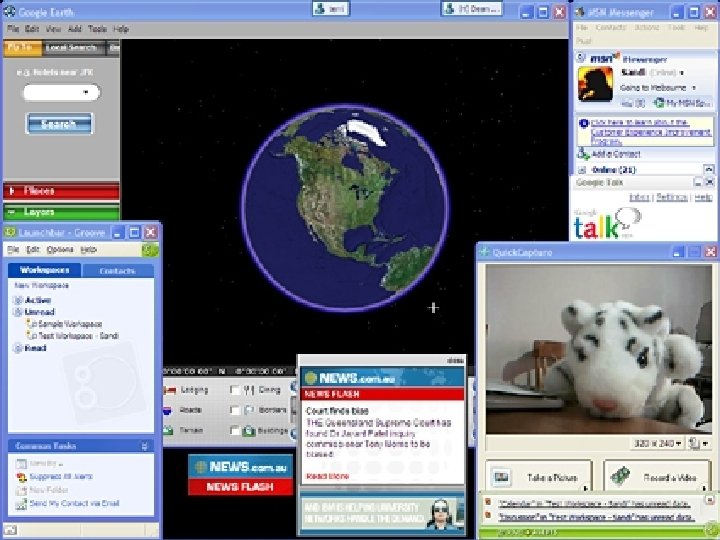
Task: Click the Terrain layer icon
Action: [x=169, y=431]
